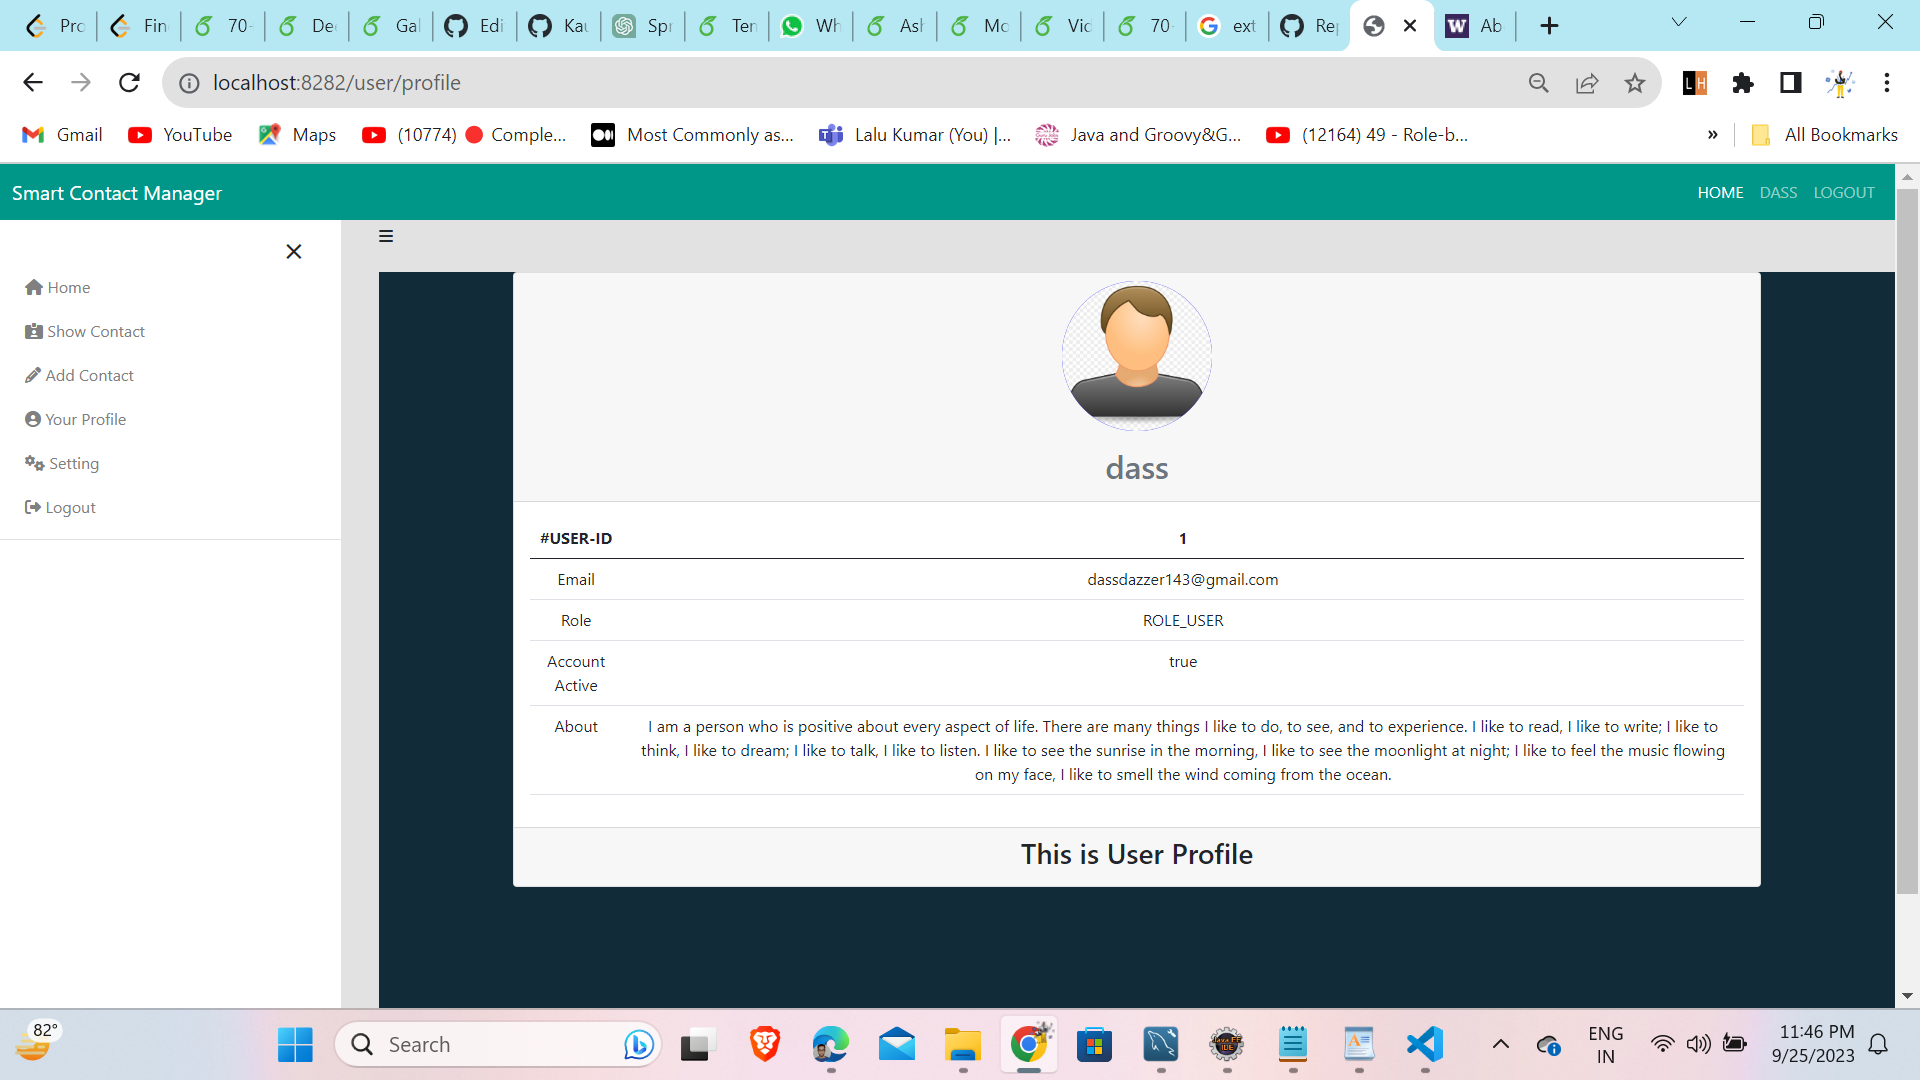The width and height of the screenshot is (1920, 1080).
Task: Expand the hidden bookmarks chevron
Action: tap(1712, 134)
